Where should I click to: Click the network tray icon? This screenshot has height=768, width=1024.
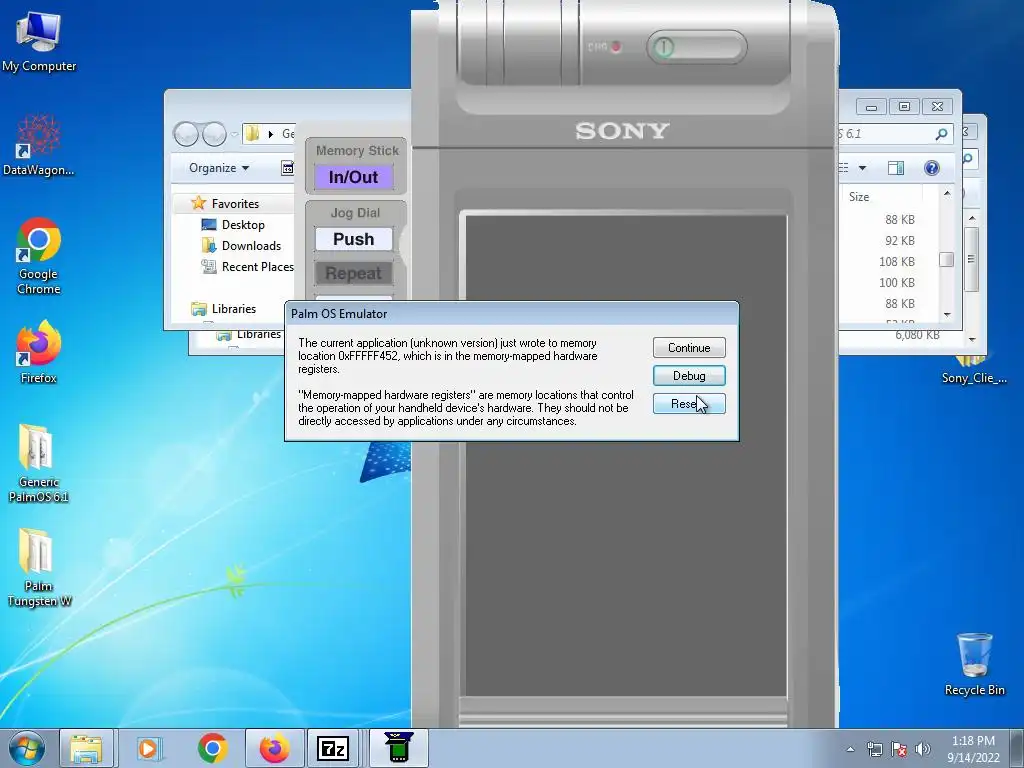(874, 749)
